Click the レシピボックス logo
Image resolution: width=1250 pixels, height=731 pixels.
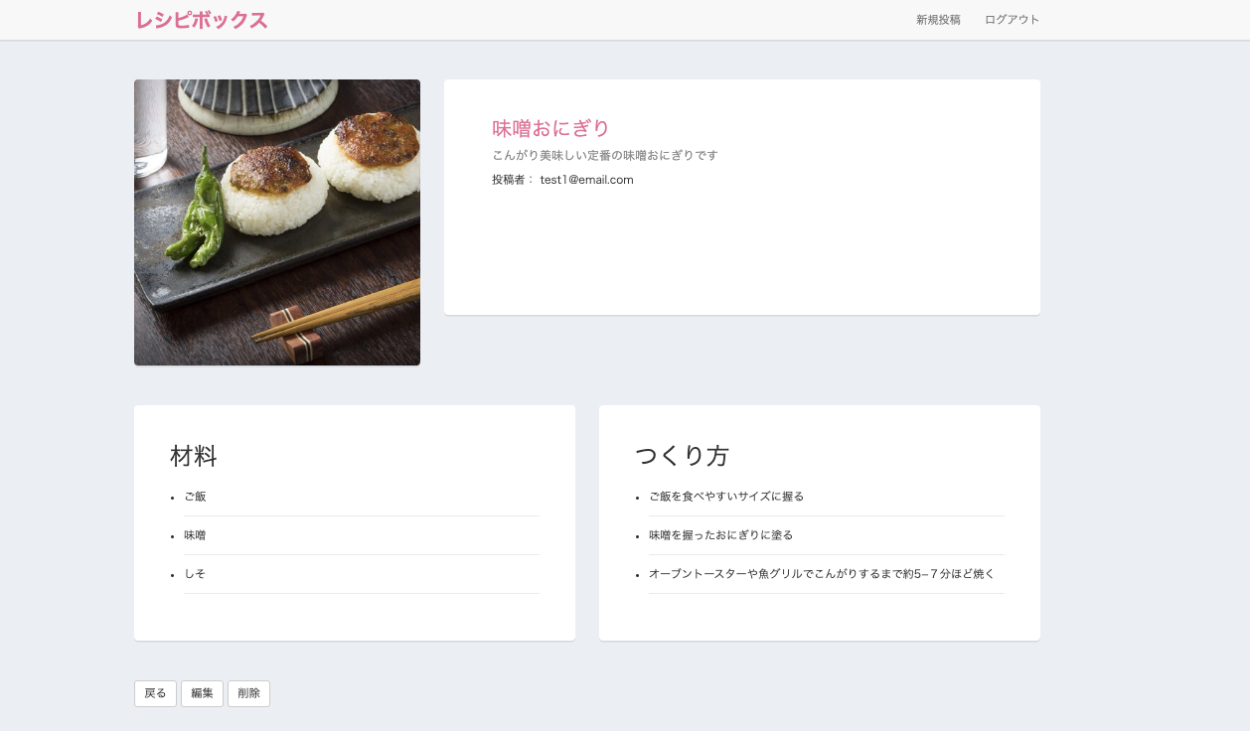(201, 20)
